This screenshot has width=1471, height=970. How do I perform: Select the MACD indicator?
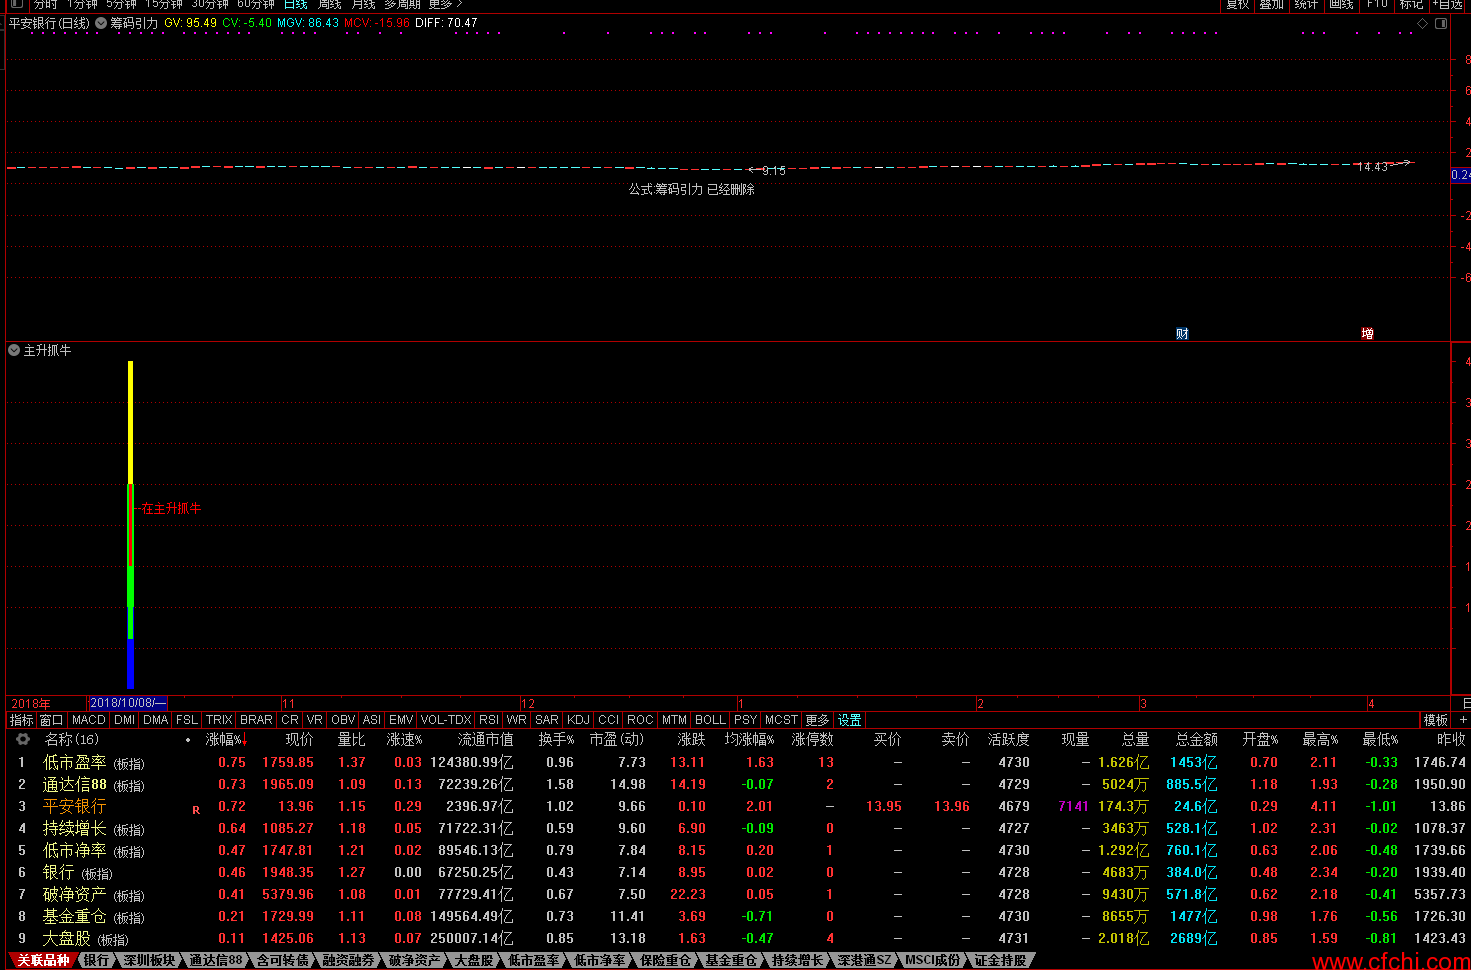click(x=89, y=720)
